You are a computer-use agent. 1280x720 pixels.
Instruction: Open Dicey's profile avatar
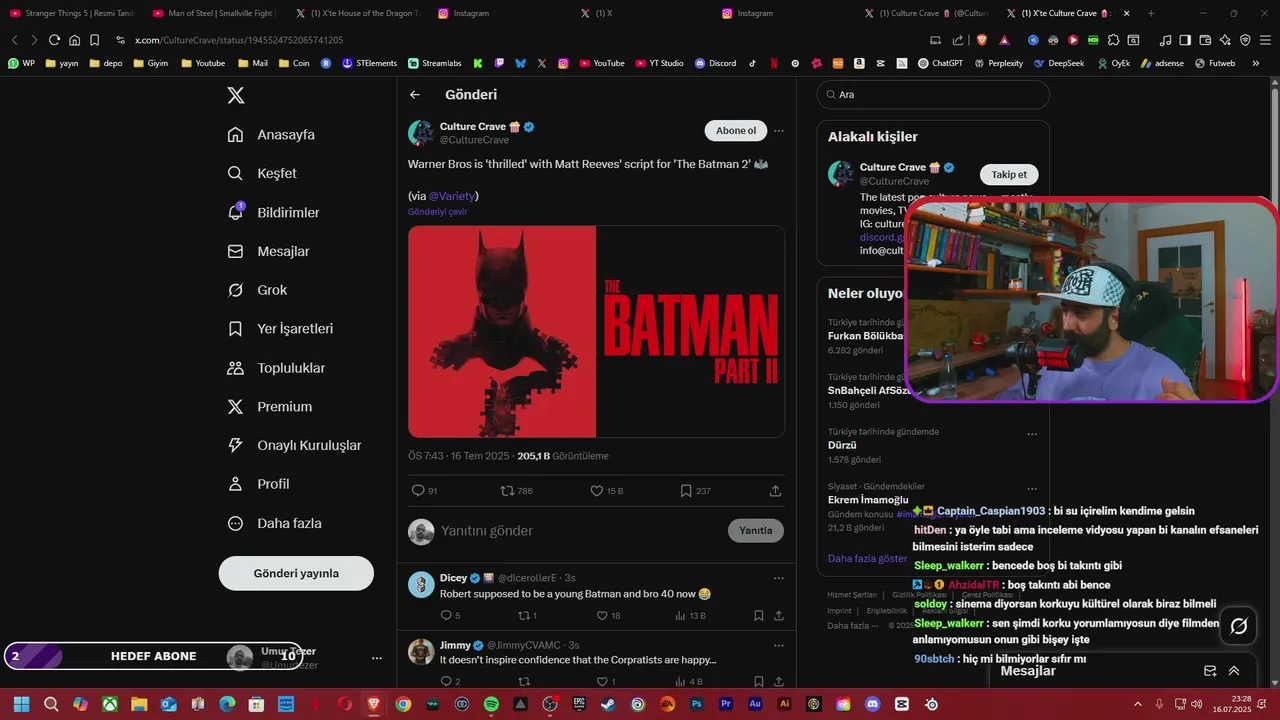coord(421,584)
